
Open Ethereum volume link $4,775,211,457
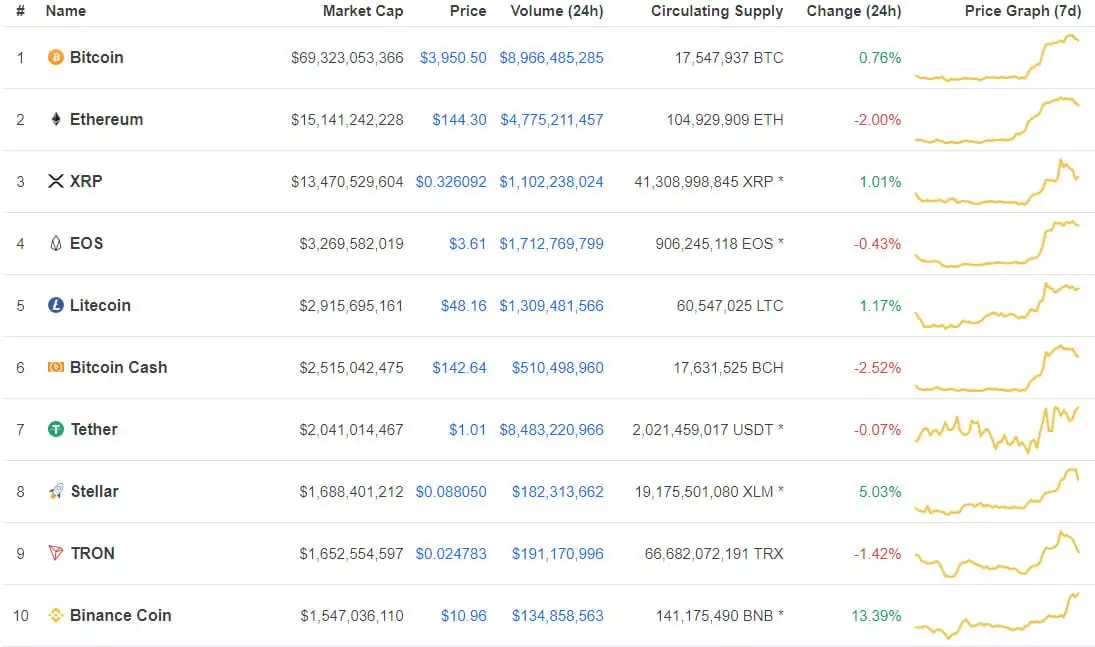click(551, 119)
